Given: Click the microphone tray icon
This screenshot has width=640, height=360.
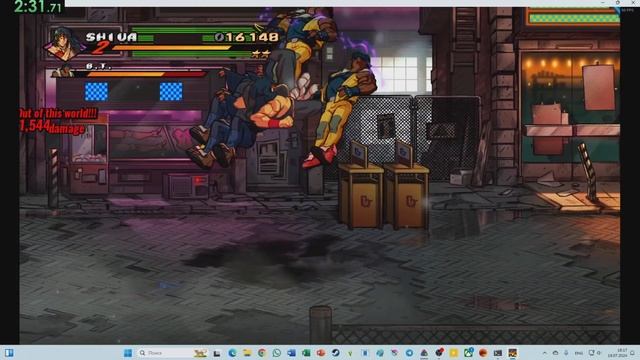Looking at the screenshot, I should click(x=566, y=353).
